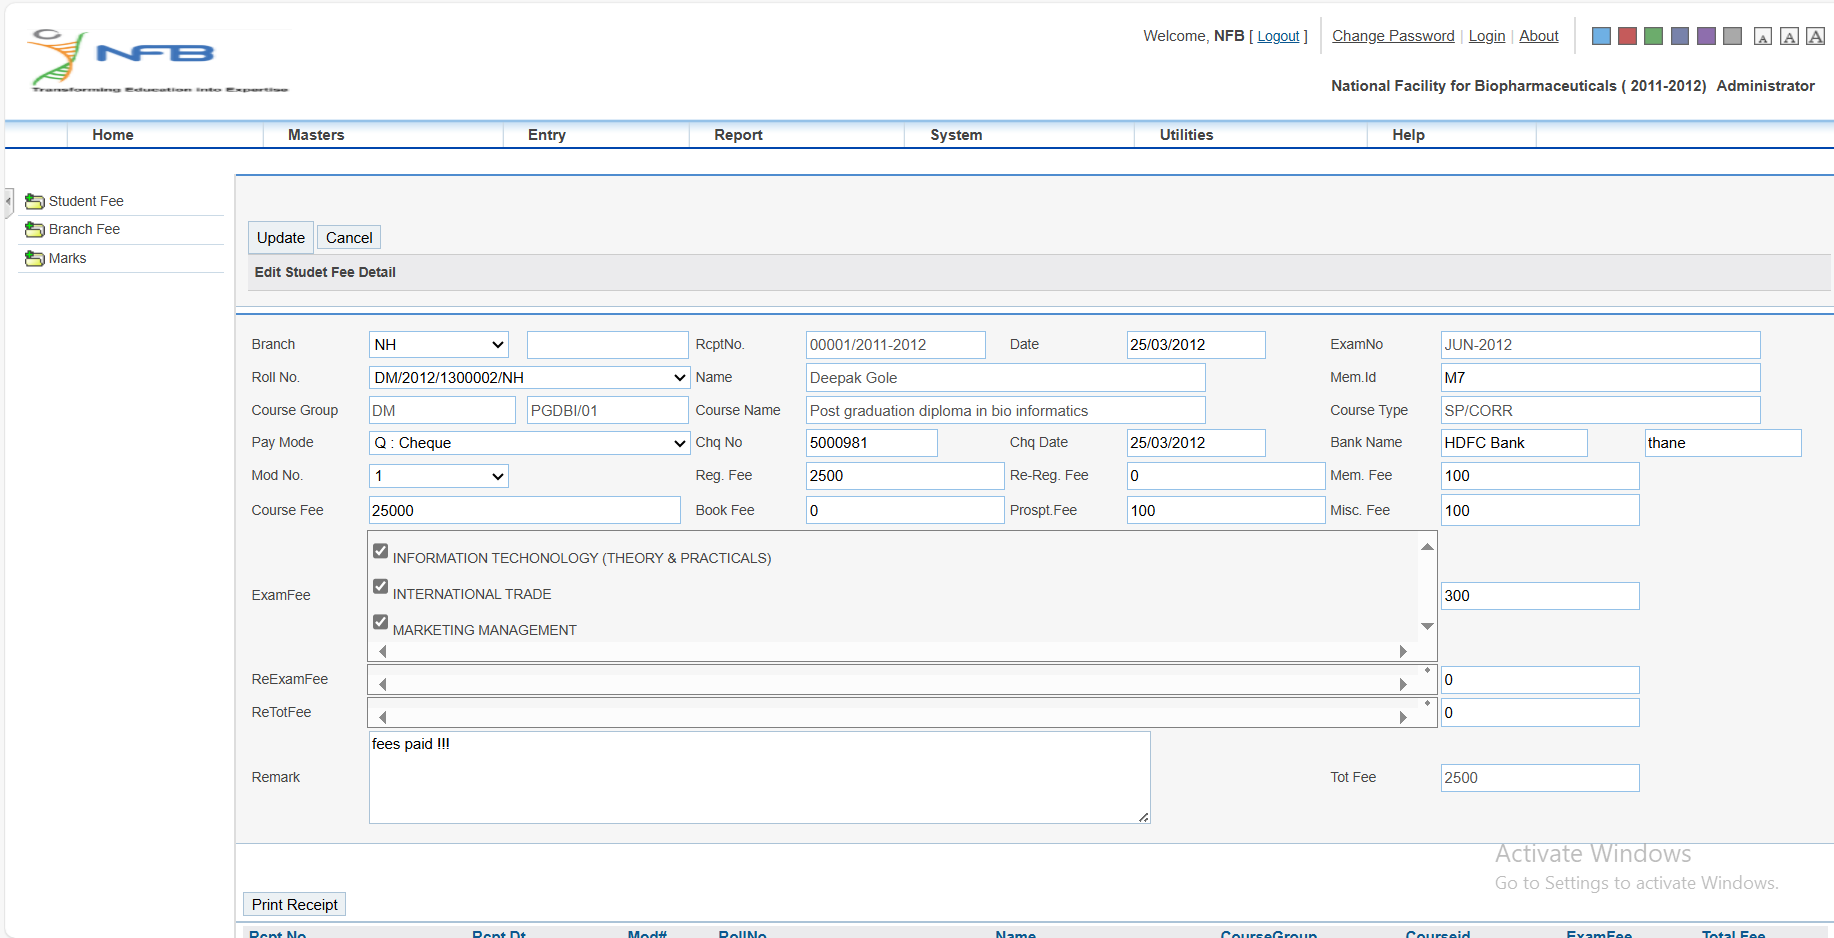The image size is (1834, 938).
Task: Select the largest font size icon
Action: point(1815,37)
